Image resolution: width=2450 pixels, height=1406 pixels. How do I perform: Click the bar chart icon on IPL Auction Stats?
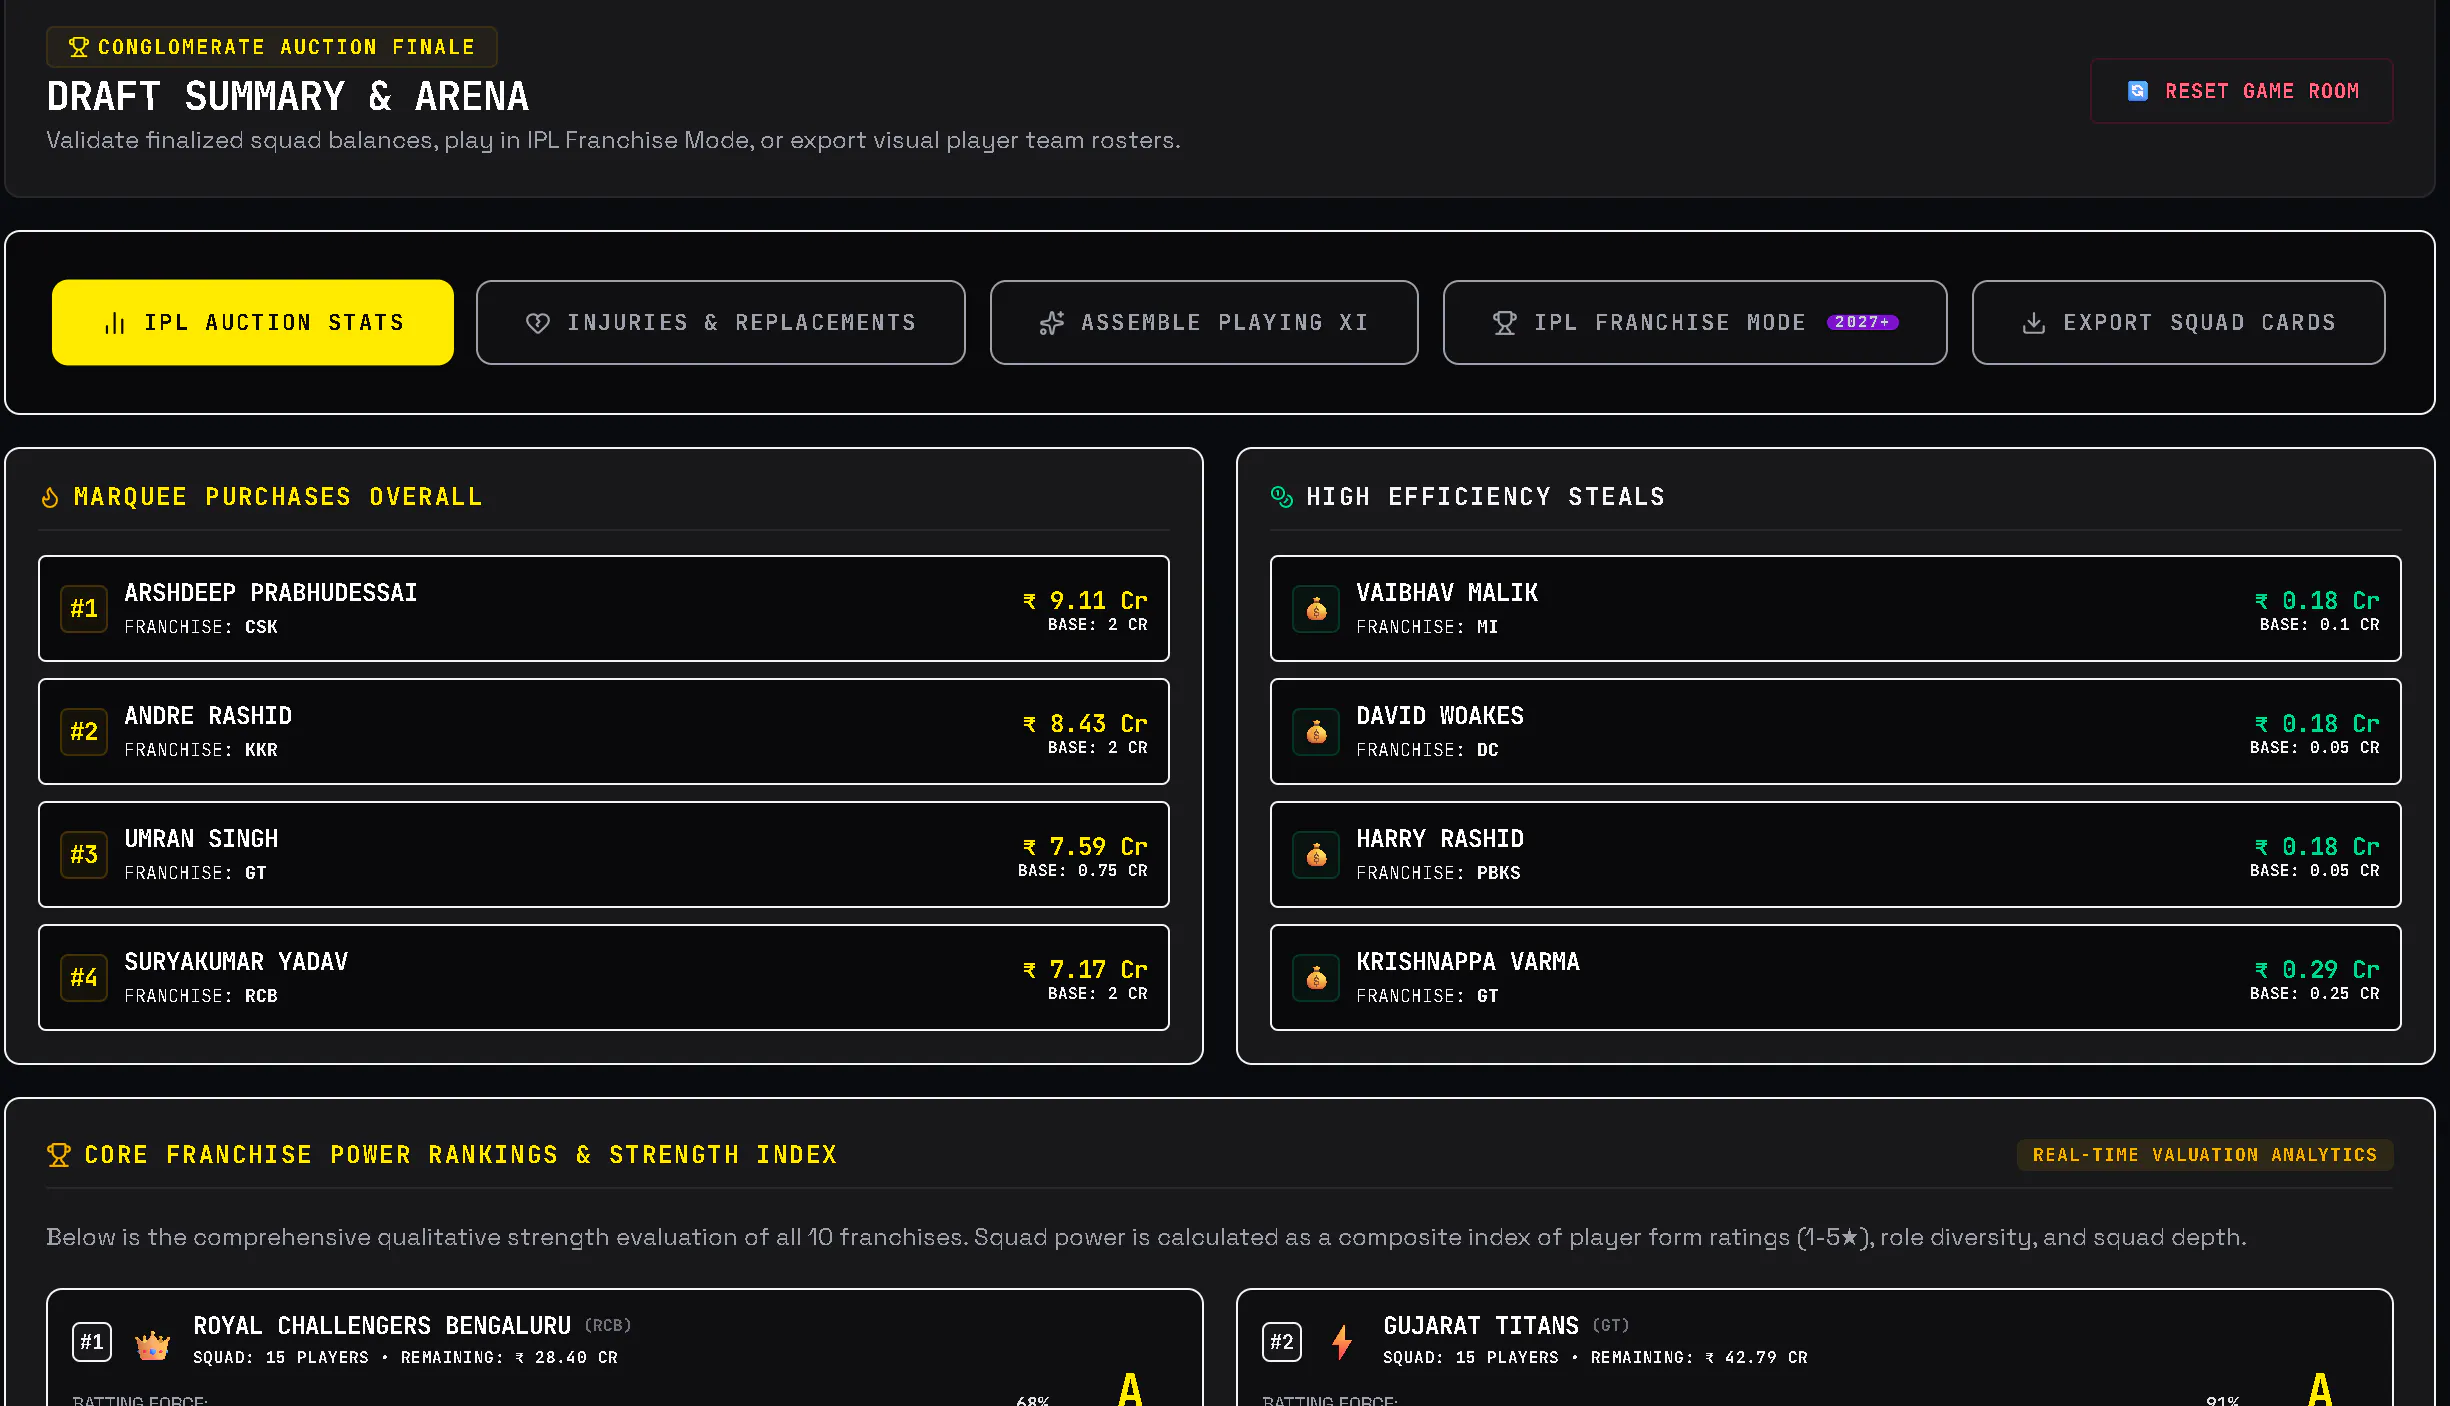coord(115,323)
